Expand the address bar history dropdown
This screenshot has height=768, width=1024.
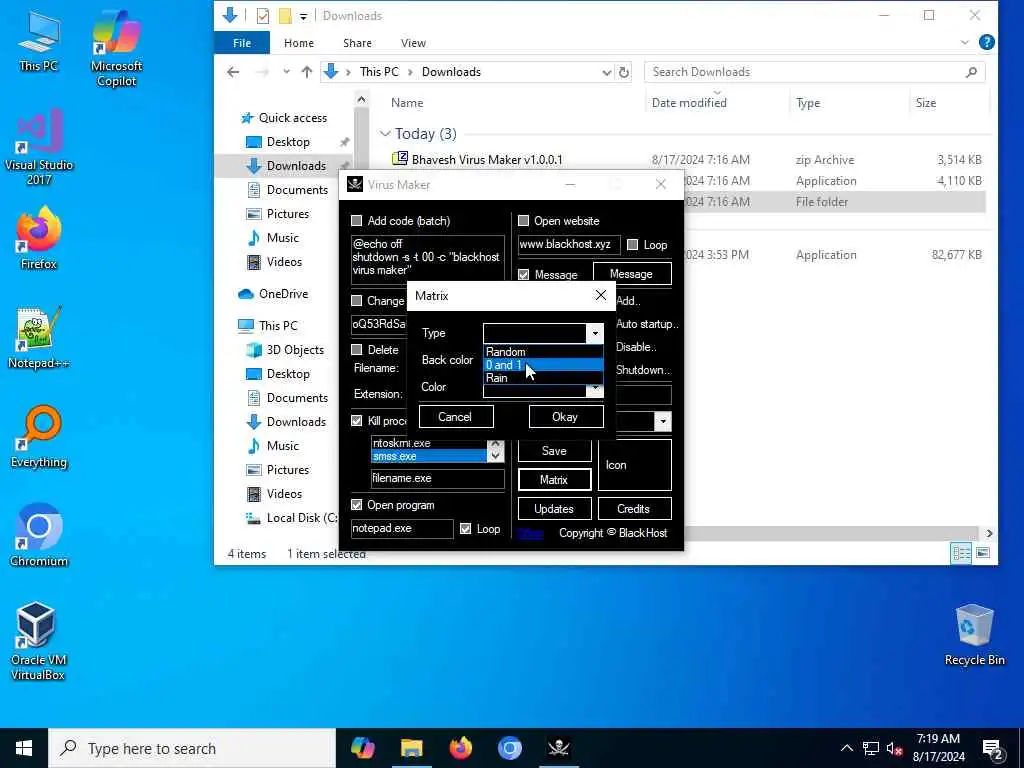(606, 72)
